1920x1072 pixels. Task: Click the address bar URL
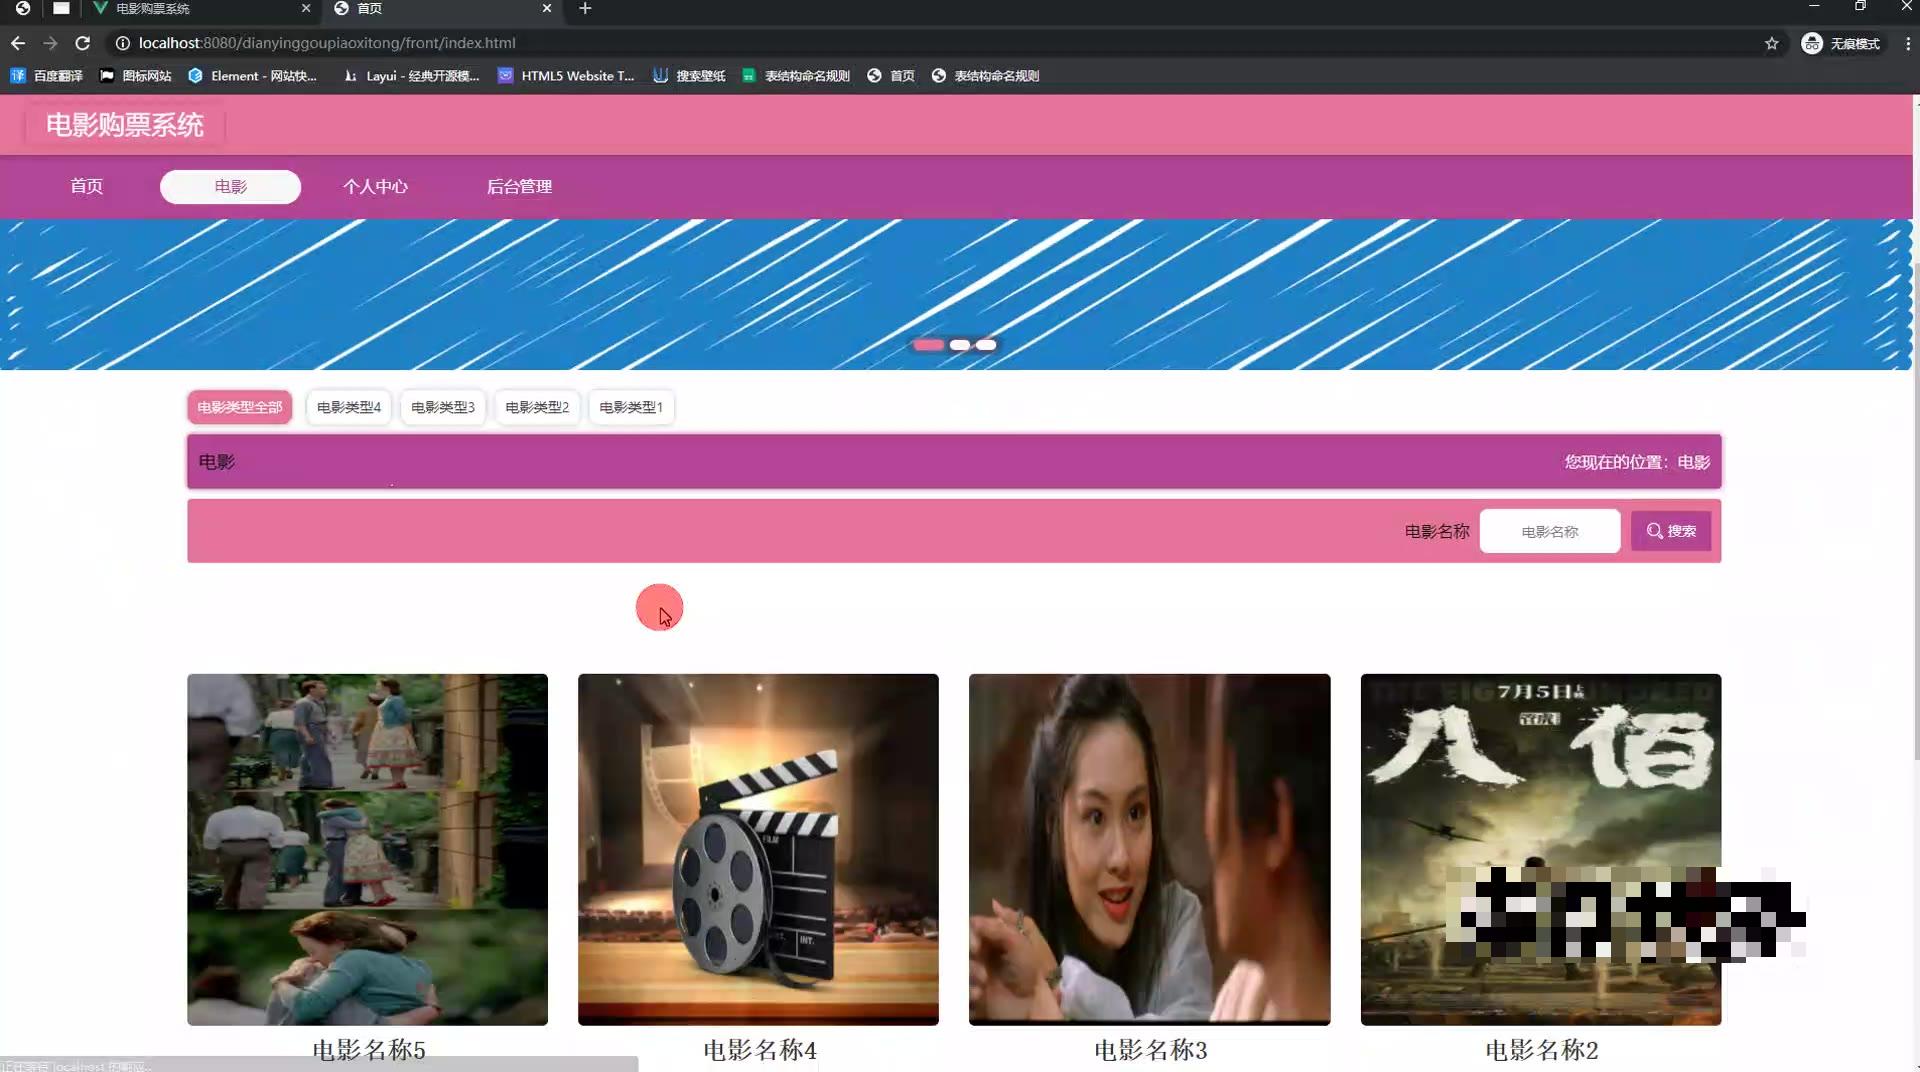pos(327,43)
